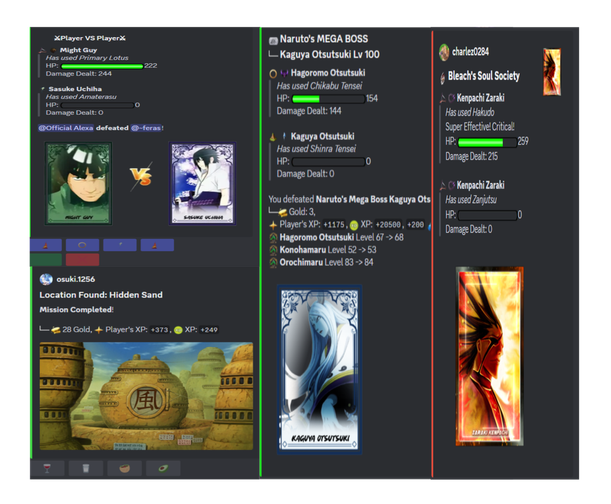Screen dimensions: 611x504
Task: Click the milk glass reaction button
Action: coord(86,468)
